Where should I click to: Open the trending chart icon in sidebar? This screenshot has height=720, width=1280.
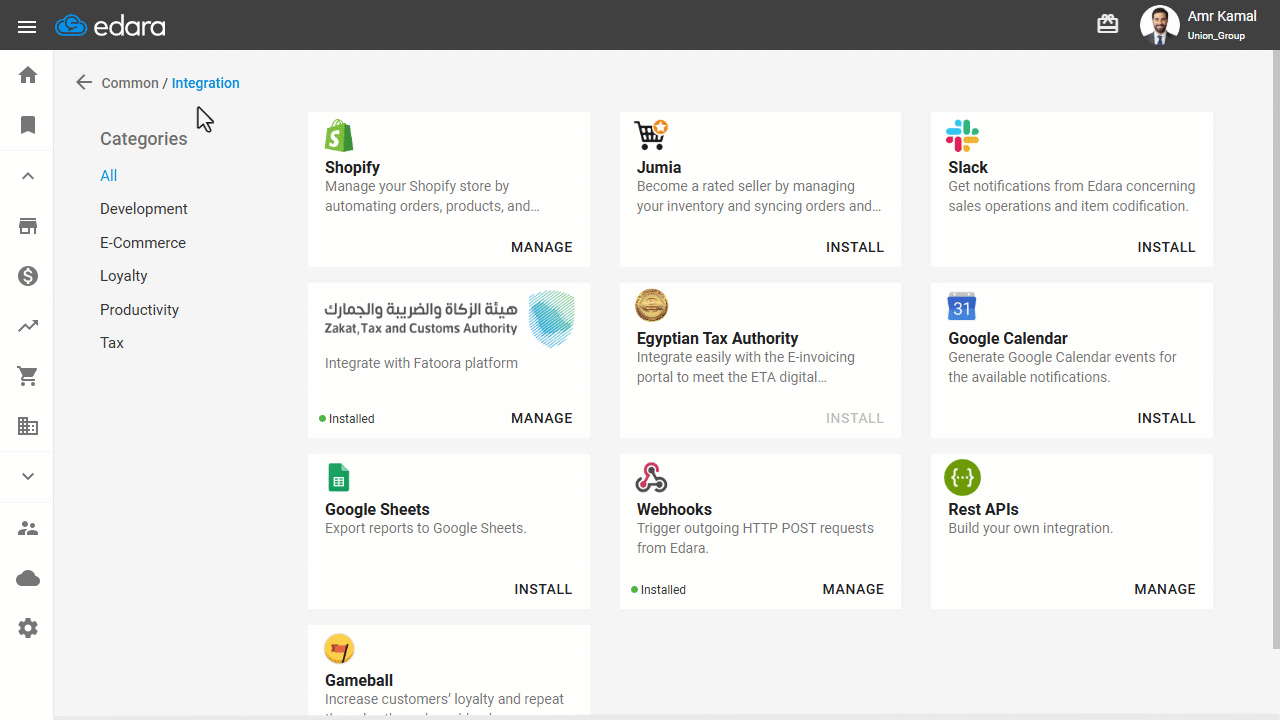(28, 326)
